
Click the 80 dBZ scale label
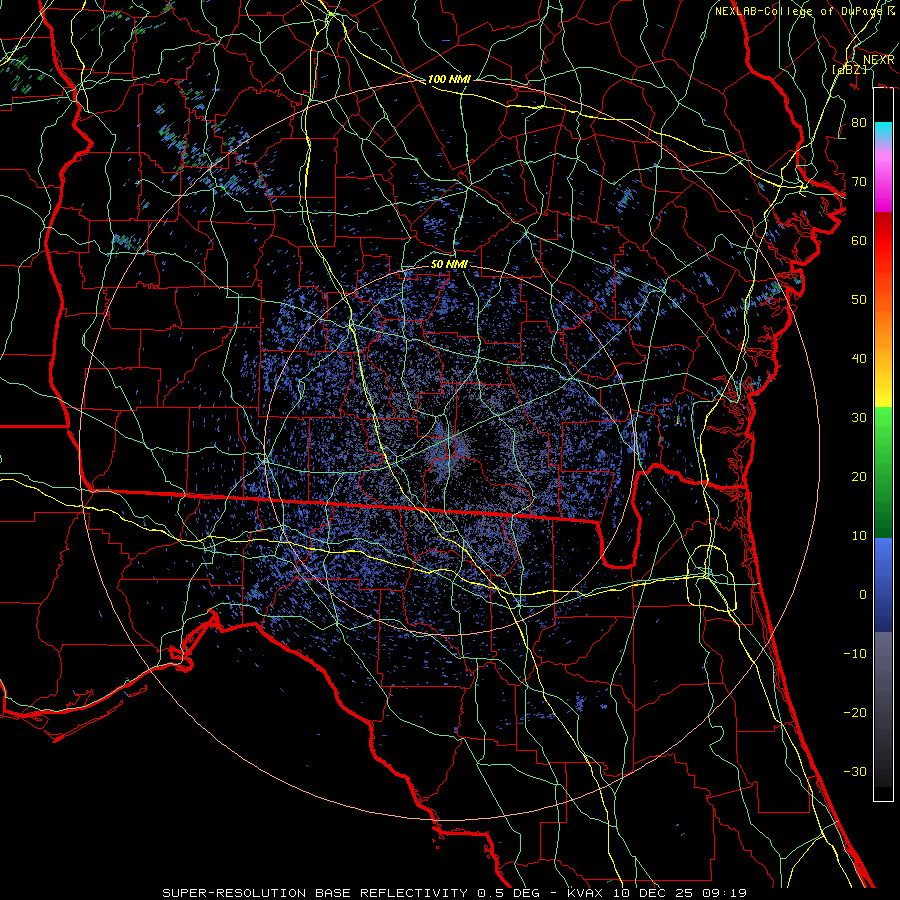pos(859,123)
